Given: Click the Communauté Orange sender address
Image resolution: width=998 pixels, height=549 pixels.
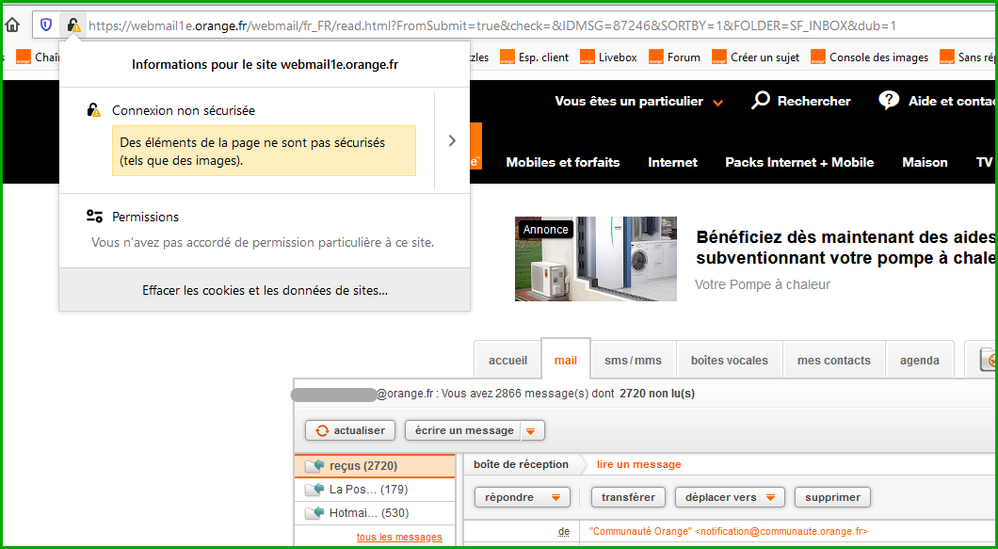Looking at the screenshot, I should click(728, 531).
